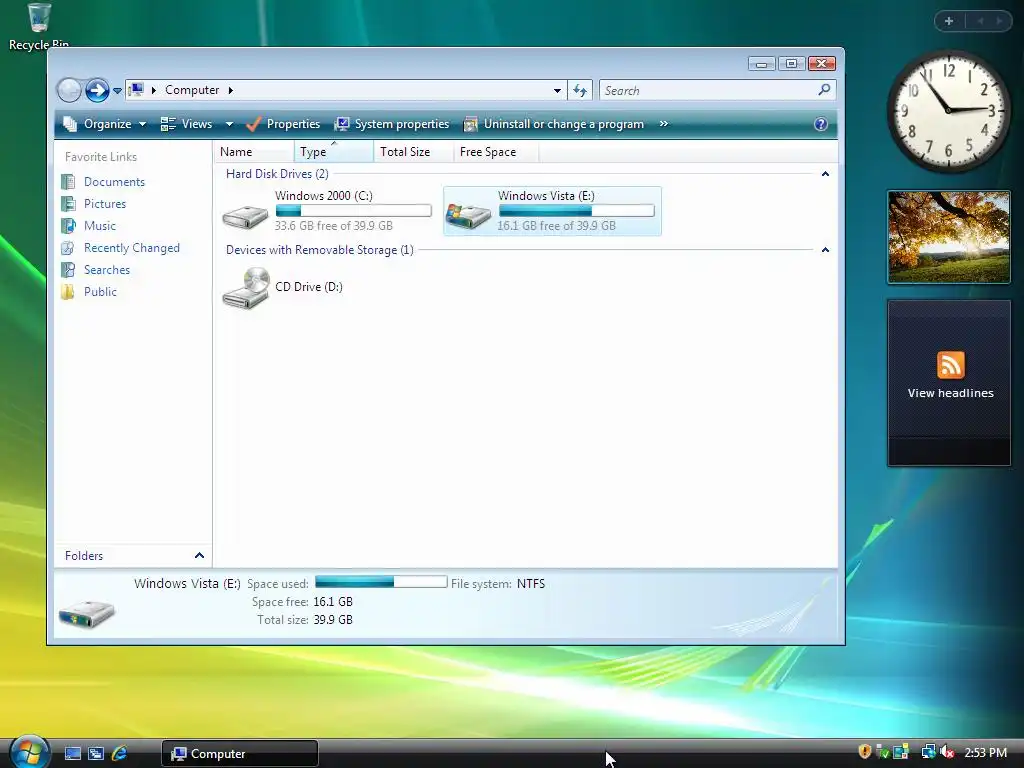Open Music favorite link
Screen dimensions: 1024x768
tap(99, 226)
